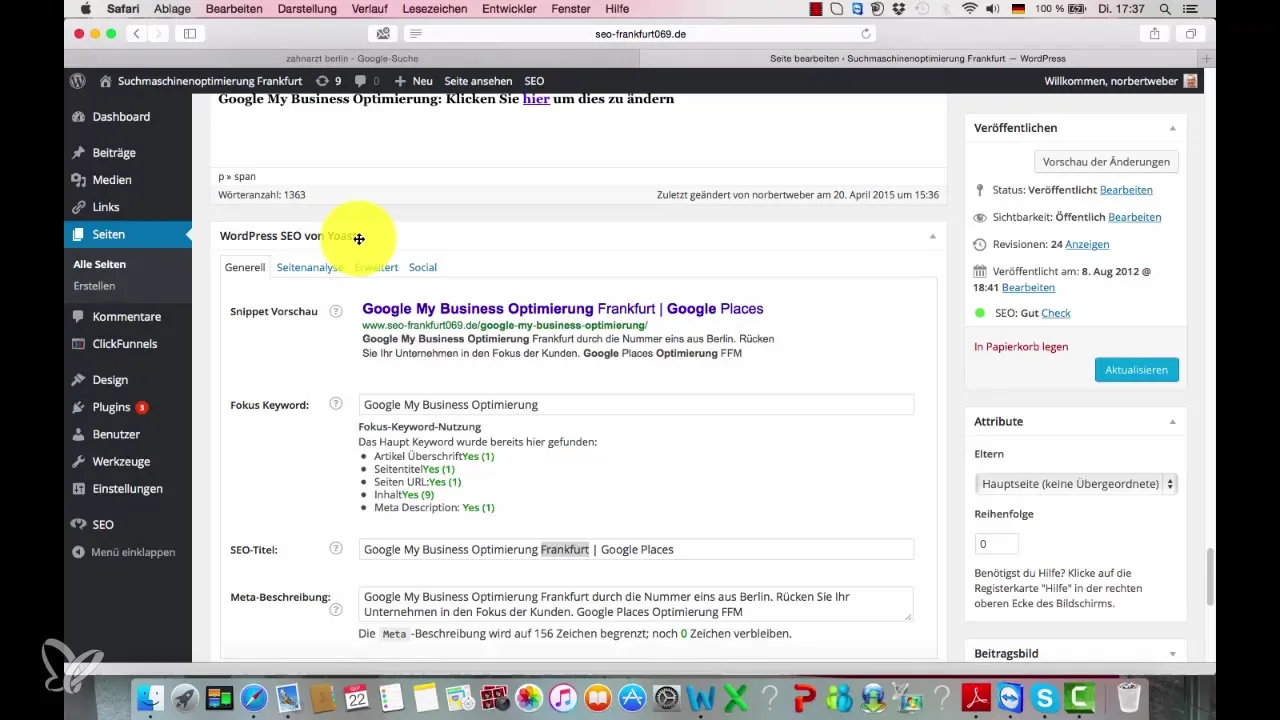The height and width of the screenshot is (720, 1280).
Task: Click into the Fokus Keyword field
Action: [636, 405]
